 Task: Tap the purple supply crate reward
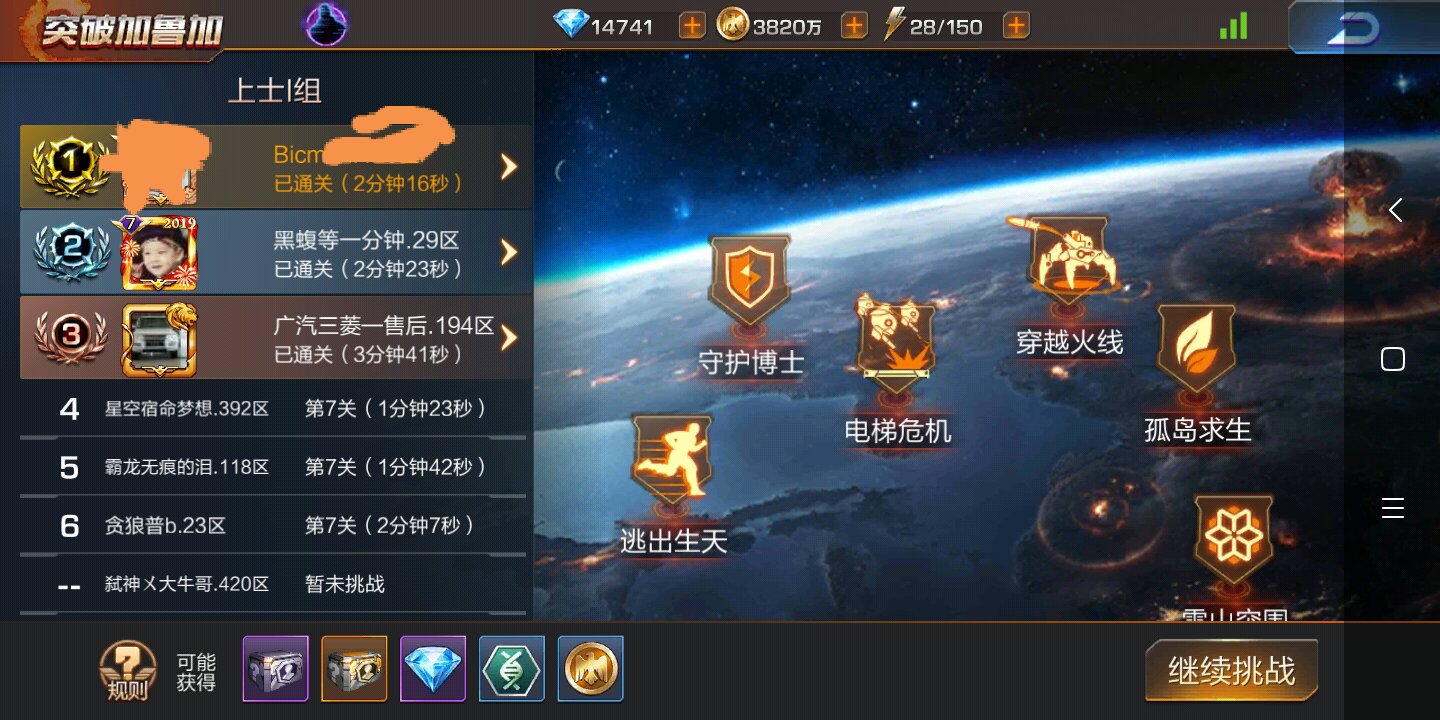point(275,668)
